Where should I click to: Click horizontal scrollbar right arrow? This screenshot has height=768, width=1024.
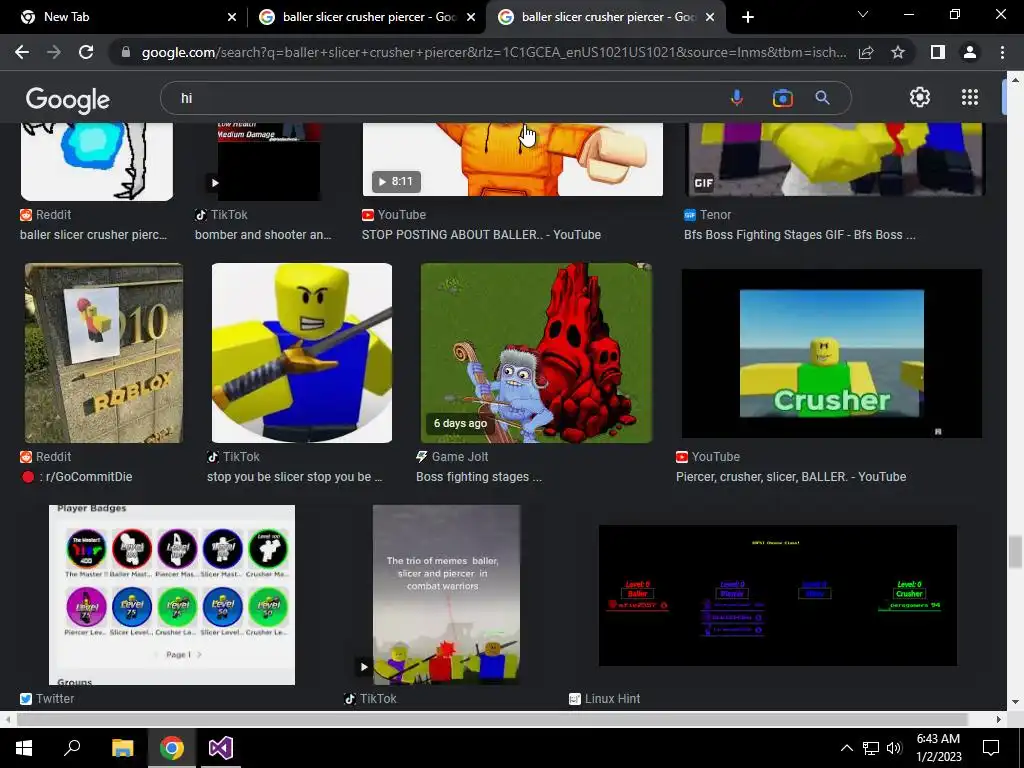999,720
